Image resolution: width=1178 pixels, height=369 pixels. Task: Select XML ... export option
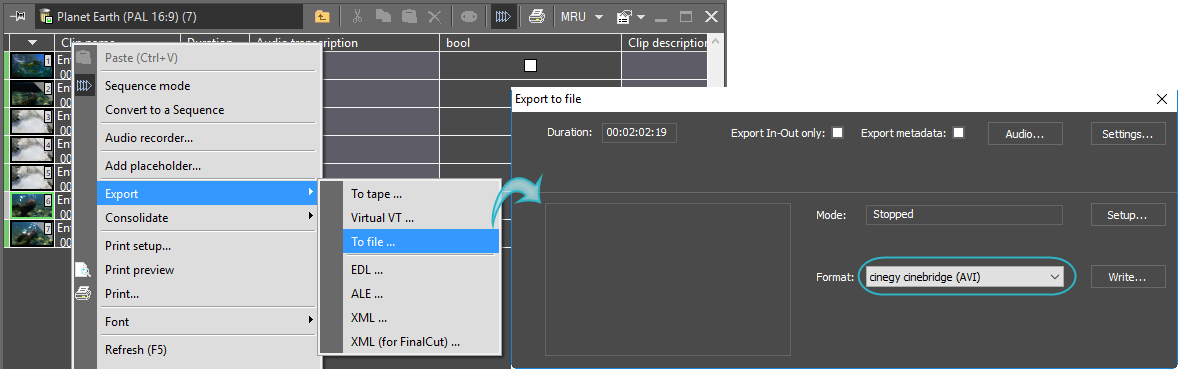pyautogui.click(x=421, y=318)
